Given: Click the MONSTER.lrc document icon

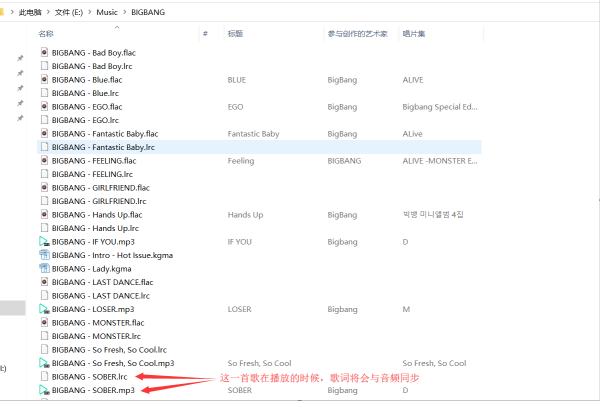Looking at the screenshot, I should tap(44, 336).
